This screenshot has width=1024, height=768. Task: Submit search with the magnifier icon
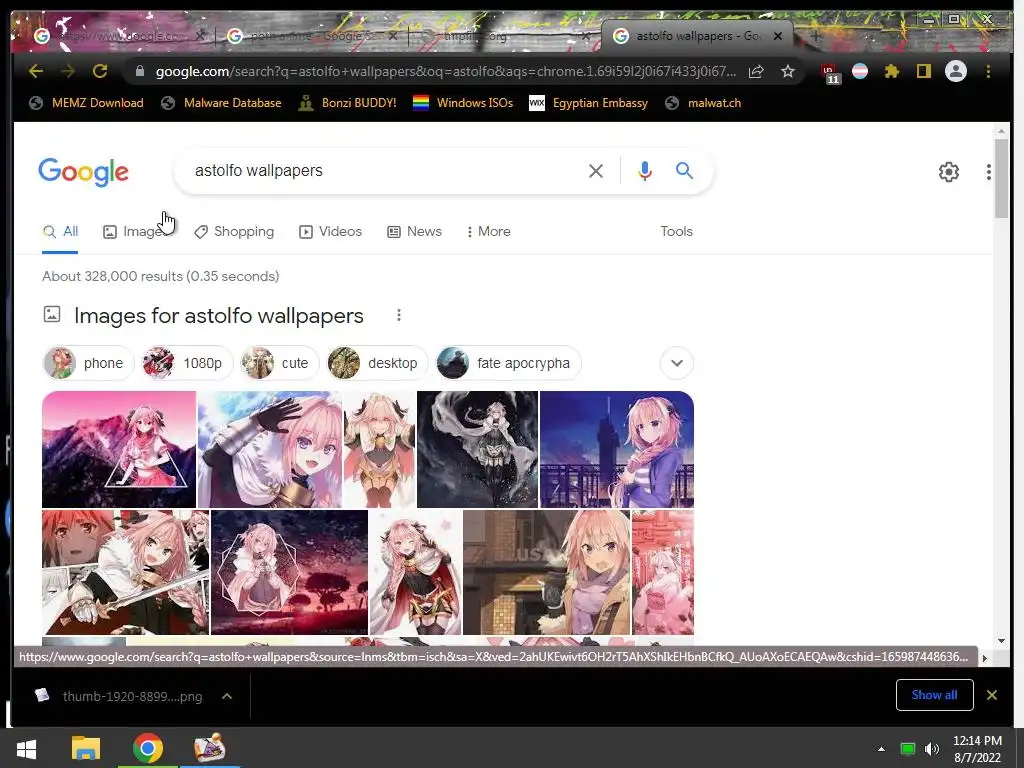(684, 171)
